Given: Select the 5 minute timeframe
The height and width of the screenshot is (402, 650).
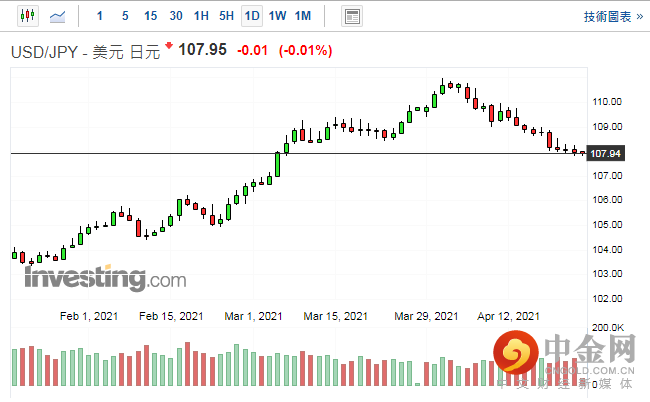Looking at the screenshot, I should 125,16.
